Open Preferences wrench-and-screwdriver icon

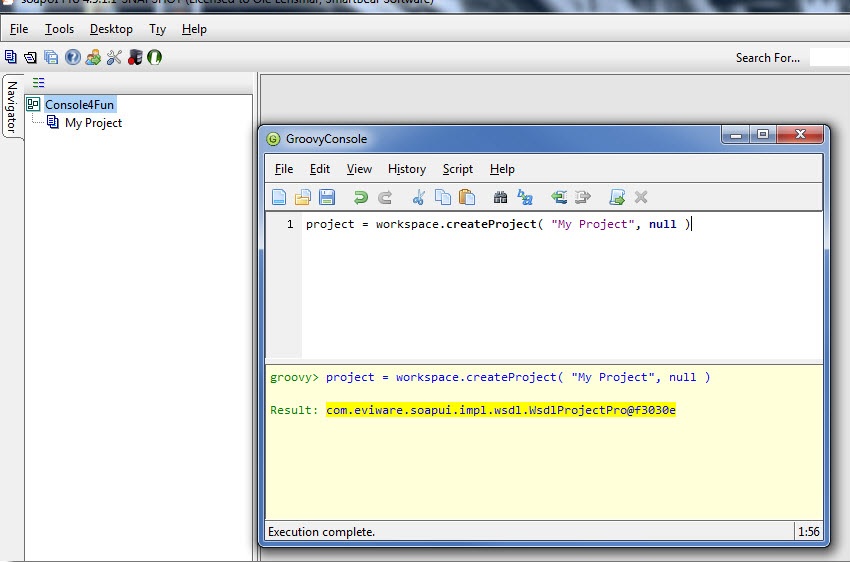(114, 57)
